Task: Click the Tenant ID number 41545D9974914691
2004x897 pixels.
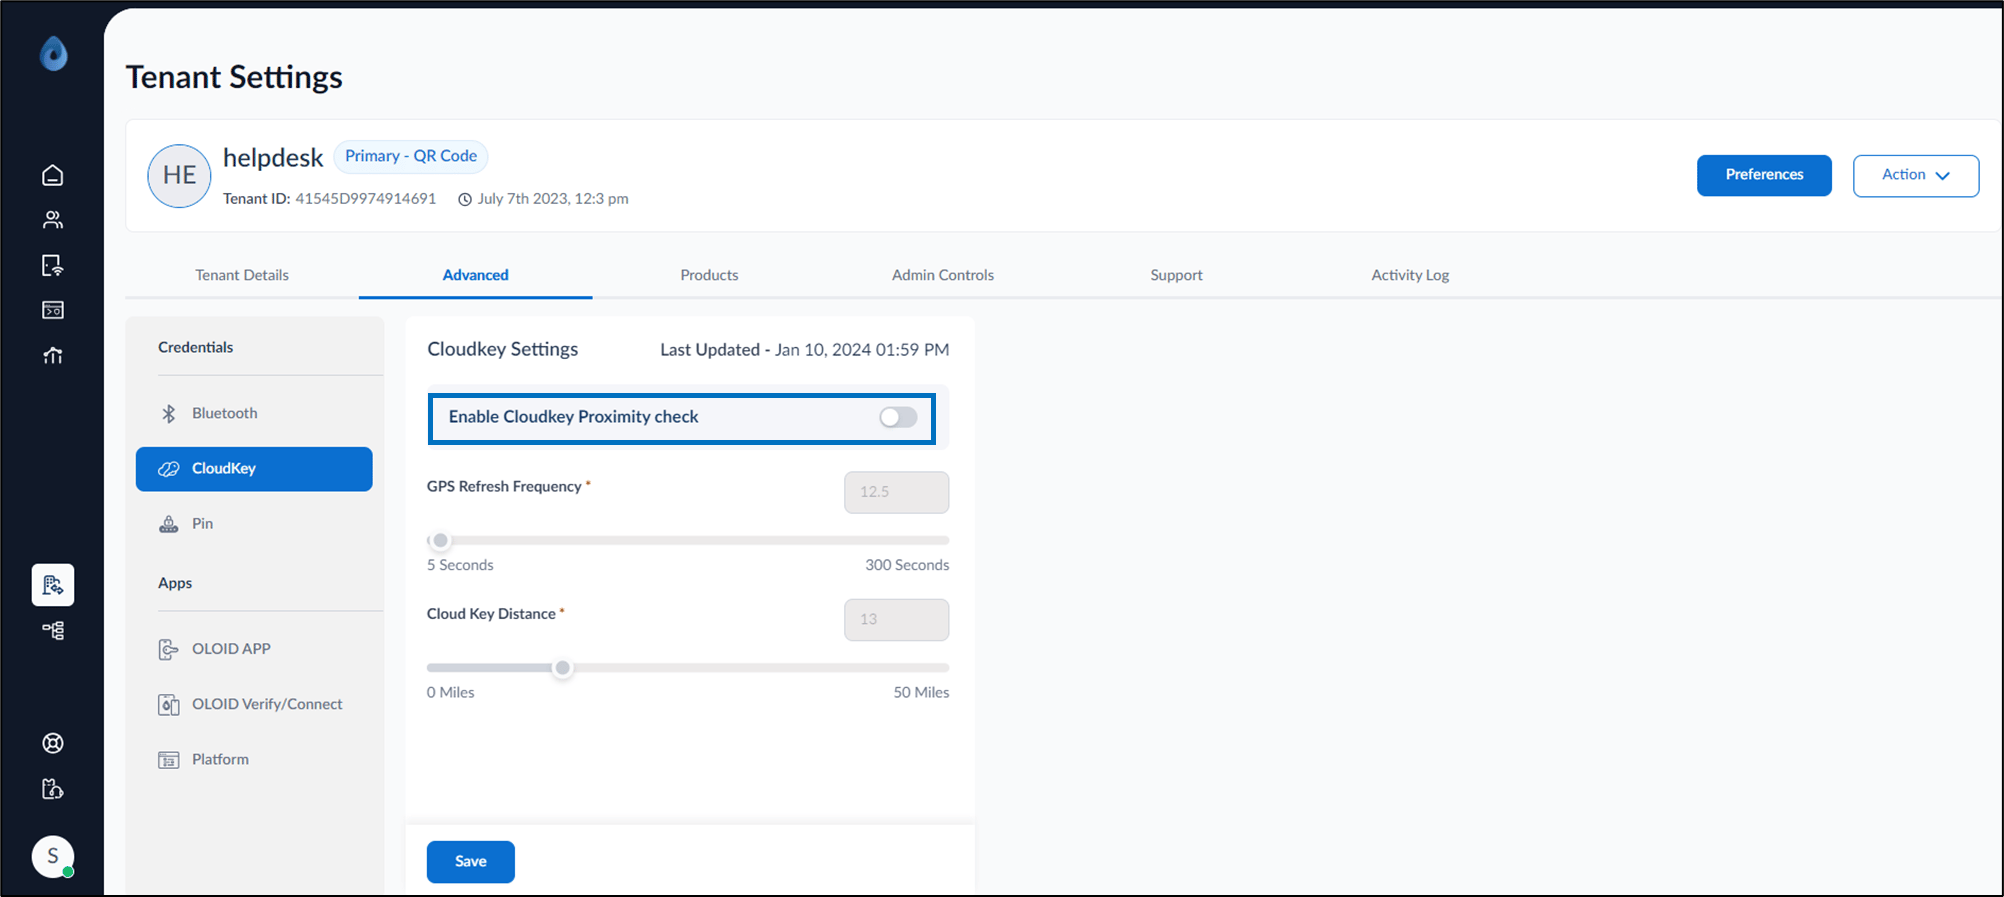Action: 366,199
